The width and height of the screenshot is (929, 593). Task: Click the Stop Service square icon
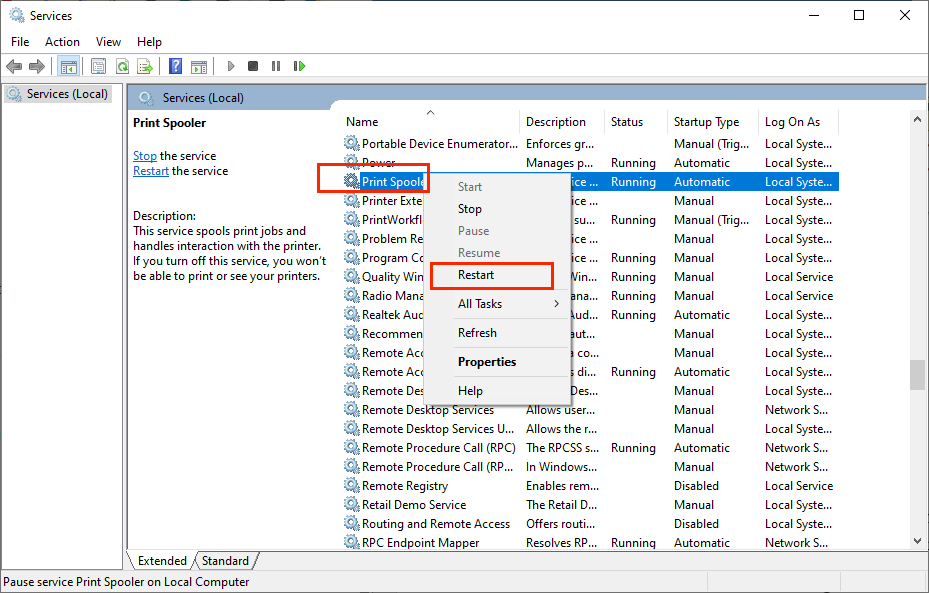[253, 66]
